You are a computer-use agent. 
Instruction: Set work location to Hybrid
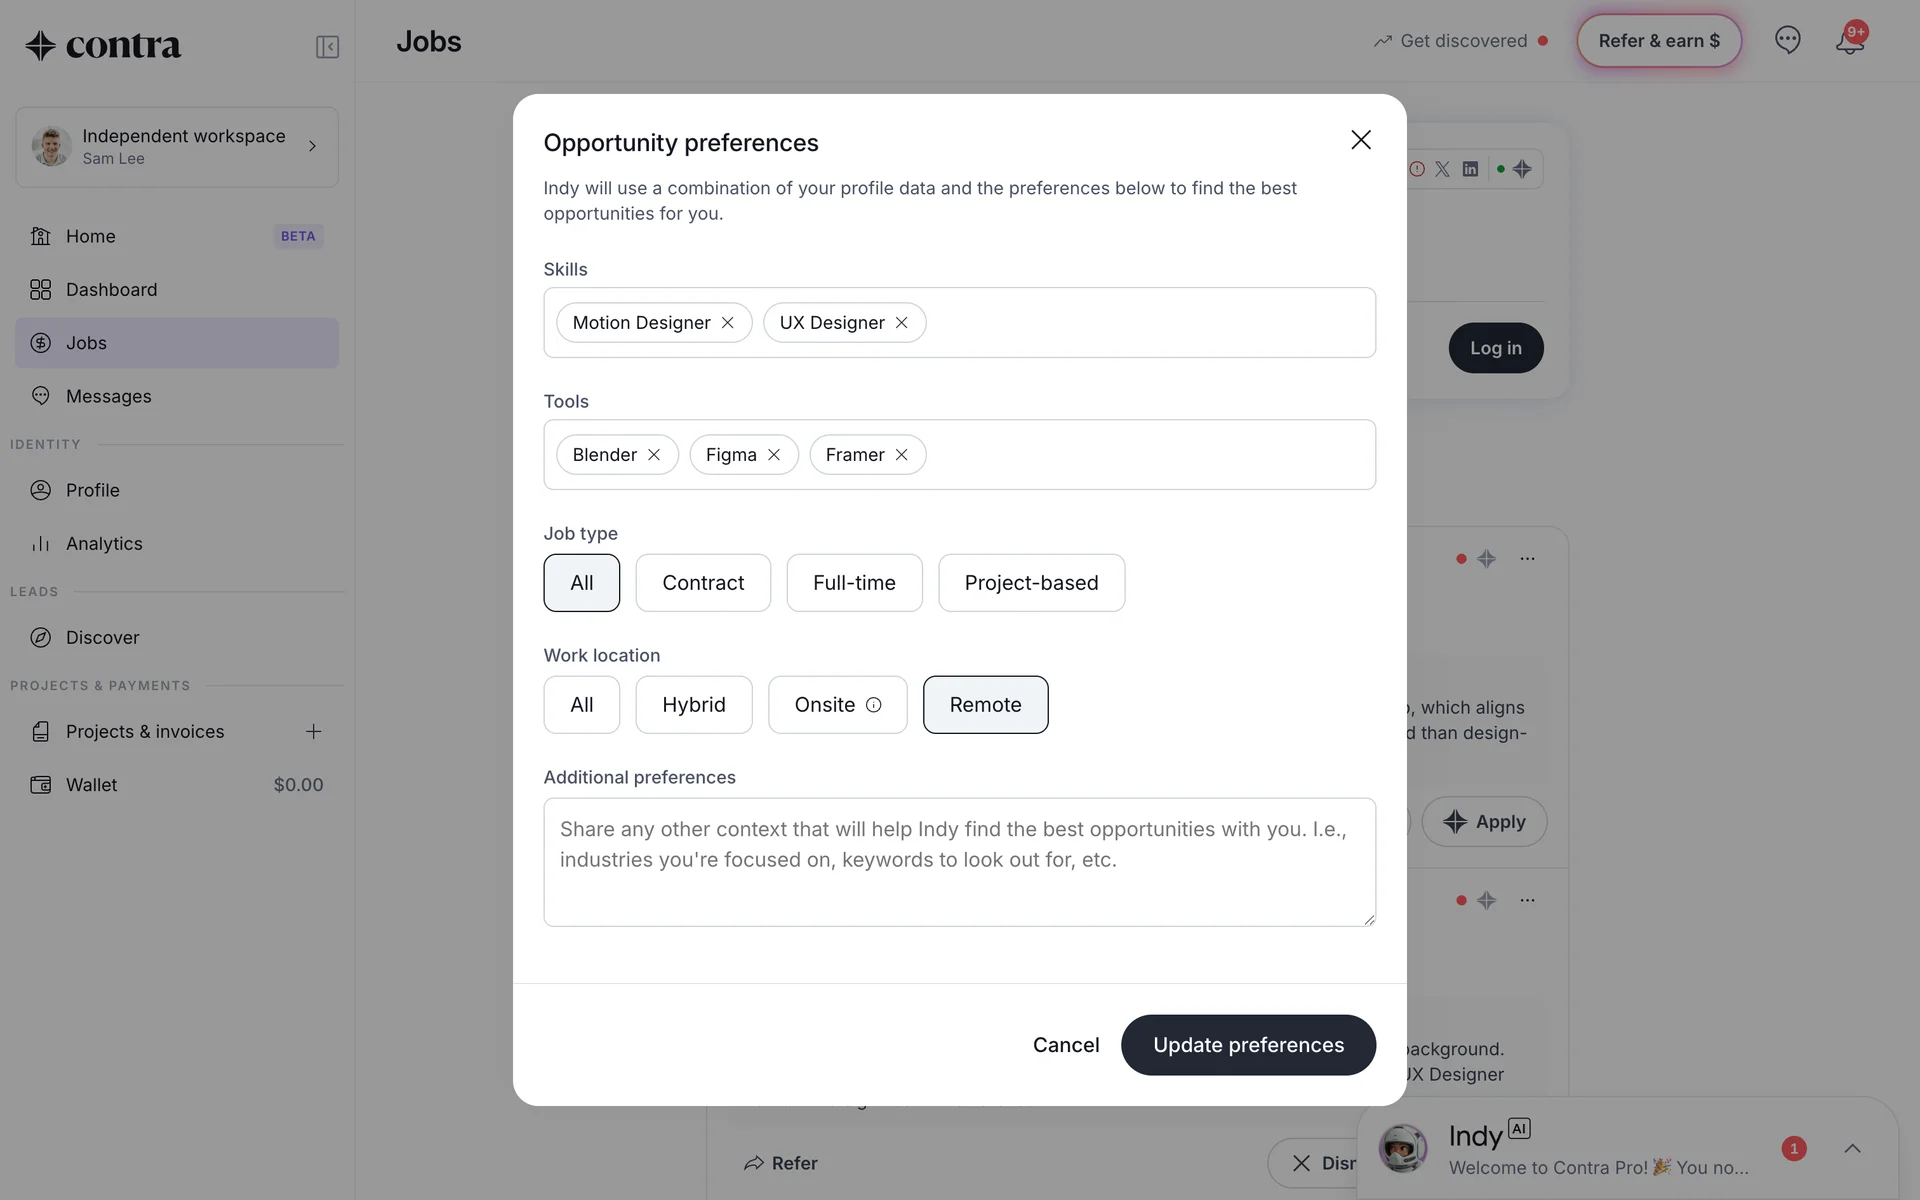(693, 705)
